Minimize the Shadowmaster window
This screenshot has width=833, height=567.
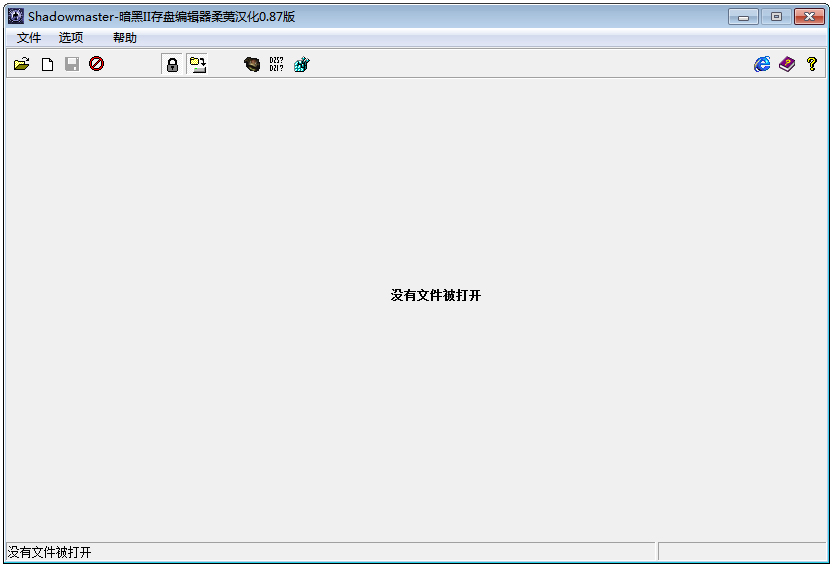pos(743,16)
